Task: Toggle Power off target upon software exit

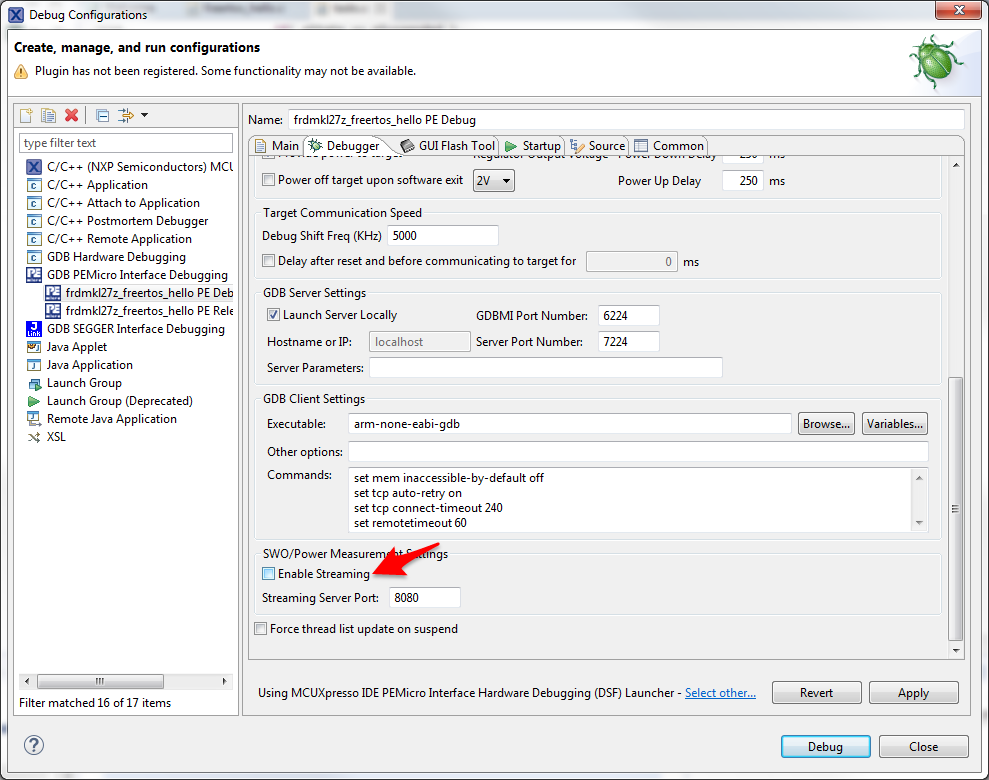Action: pos(269,180)
